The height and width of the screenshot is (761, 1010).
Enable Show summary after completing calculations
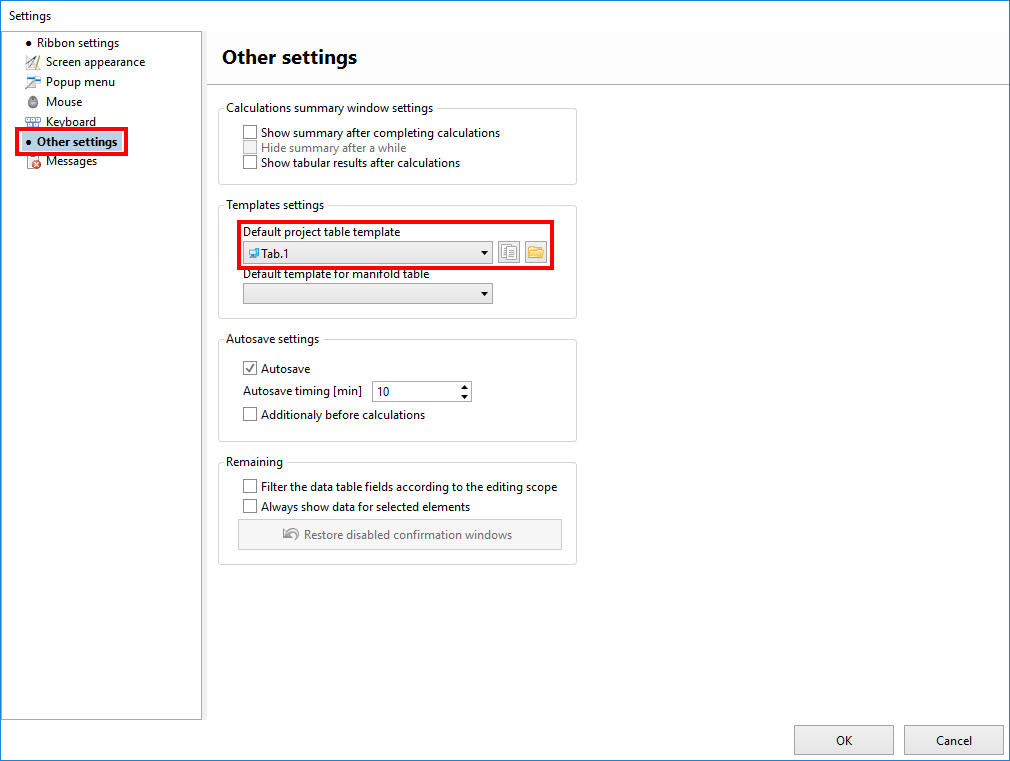250,133
